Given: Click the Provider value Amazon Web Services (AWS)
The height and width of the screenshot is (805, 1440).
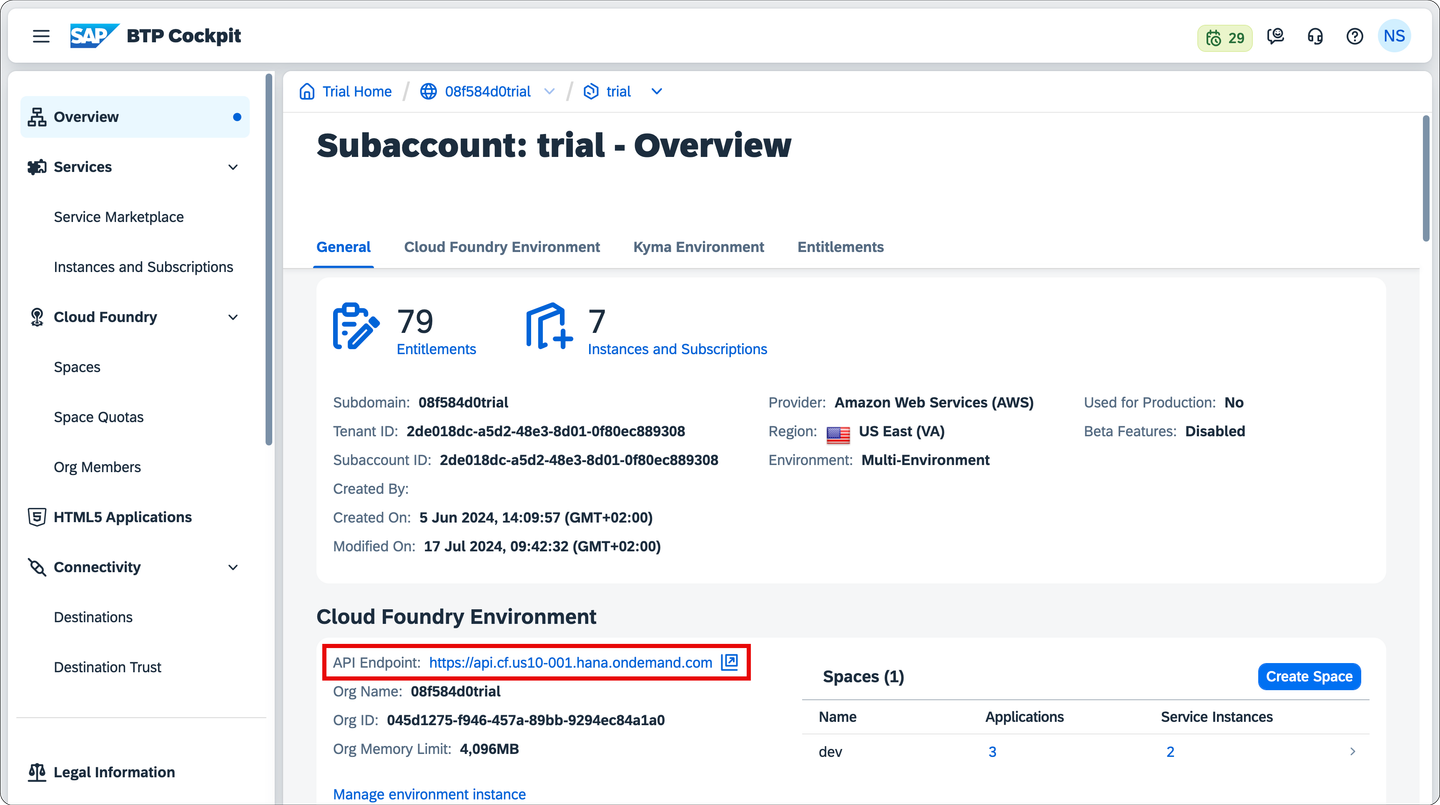Looking at the screenshot, I should click(934, 402).
